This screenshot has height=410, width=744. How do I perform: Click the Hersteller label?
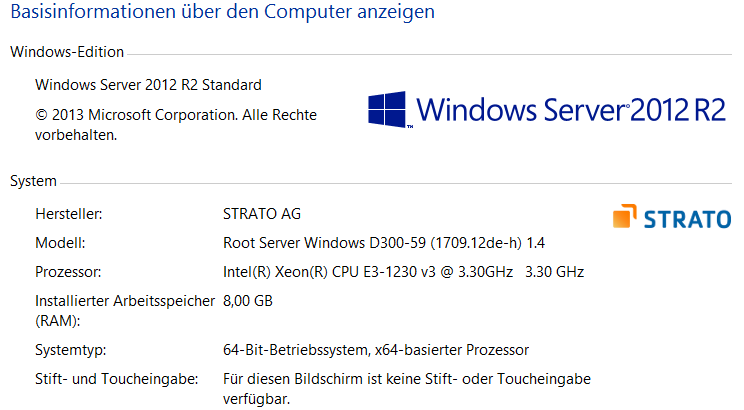69,214
